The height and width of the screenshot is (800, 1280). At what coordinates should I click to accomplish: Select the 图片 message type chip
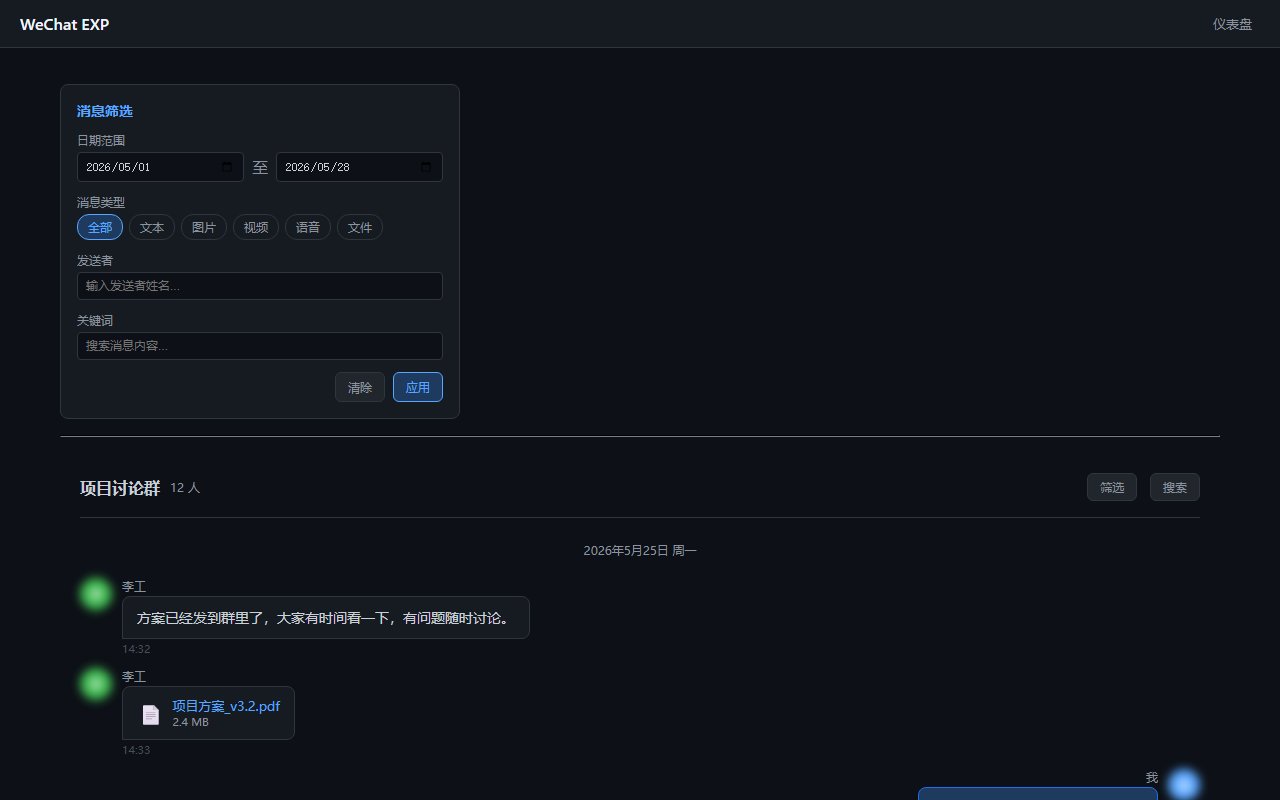204,227
